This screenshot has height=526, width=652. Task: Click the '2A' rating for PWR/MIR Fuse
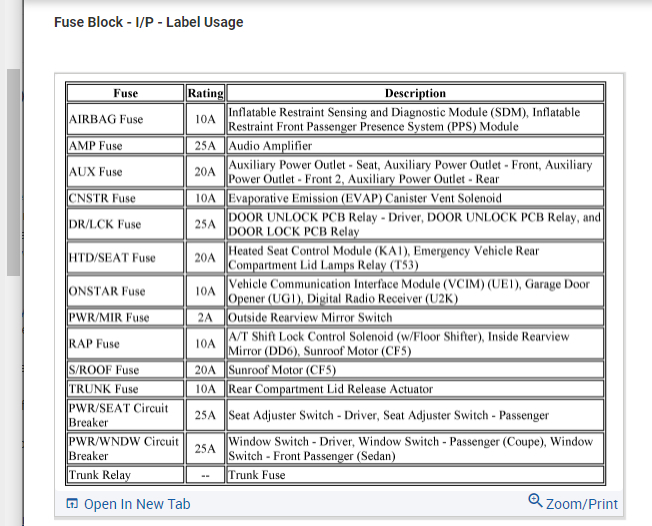pyautogui.click(x=205, y=317)
